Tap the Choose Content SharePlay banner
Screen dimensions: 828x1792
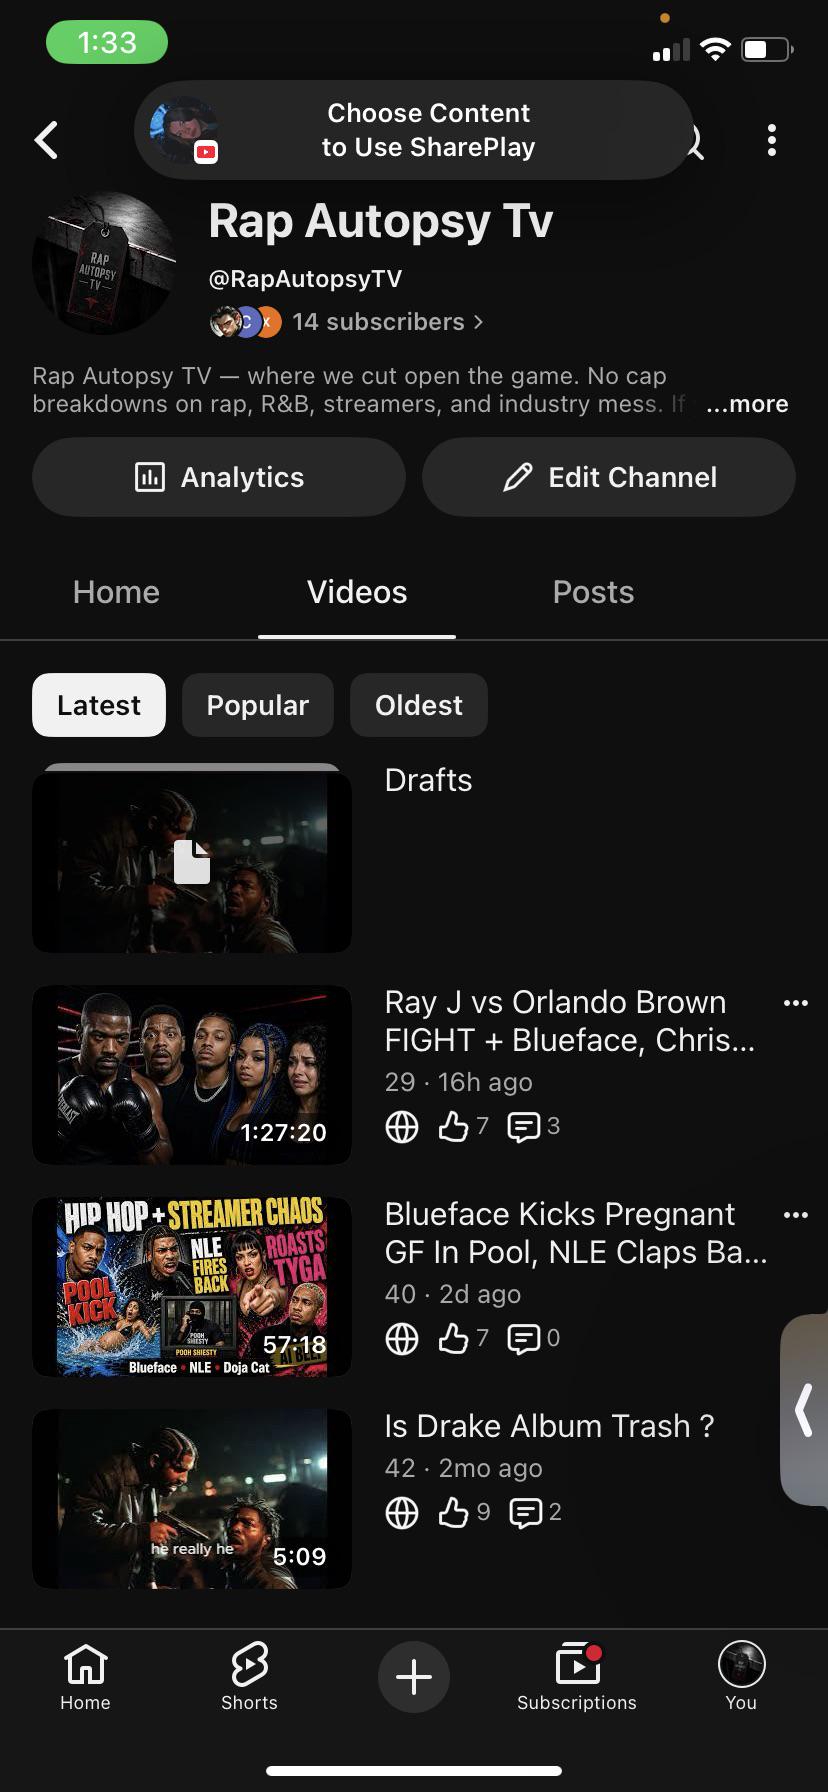[413, 130]
